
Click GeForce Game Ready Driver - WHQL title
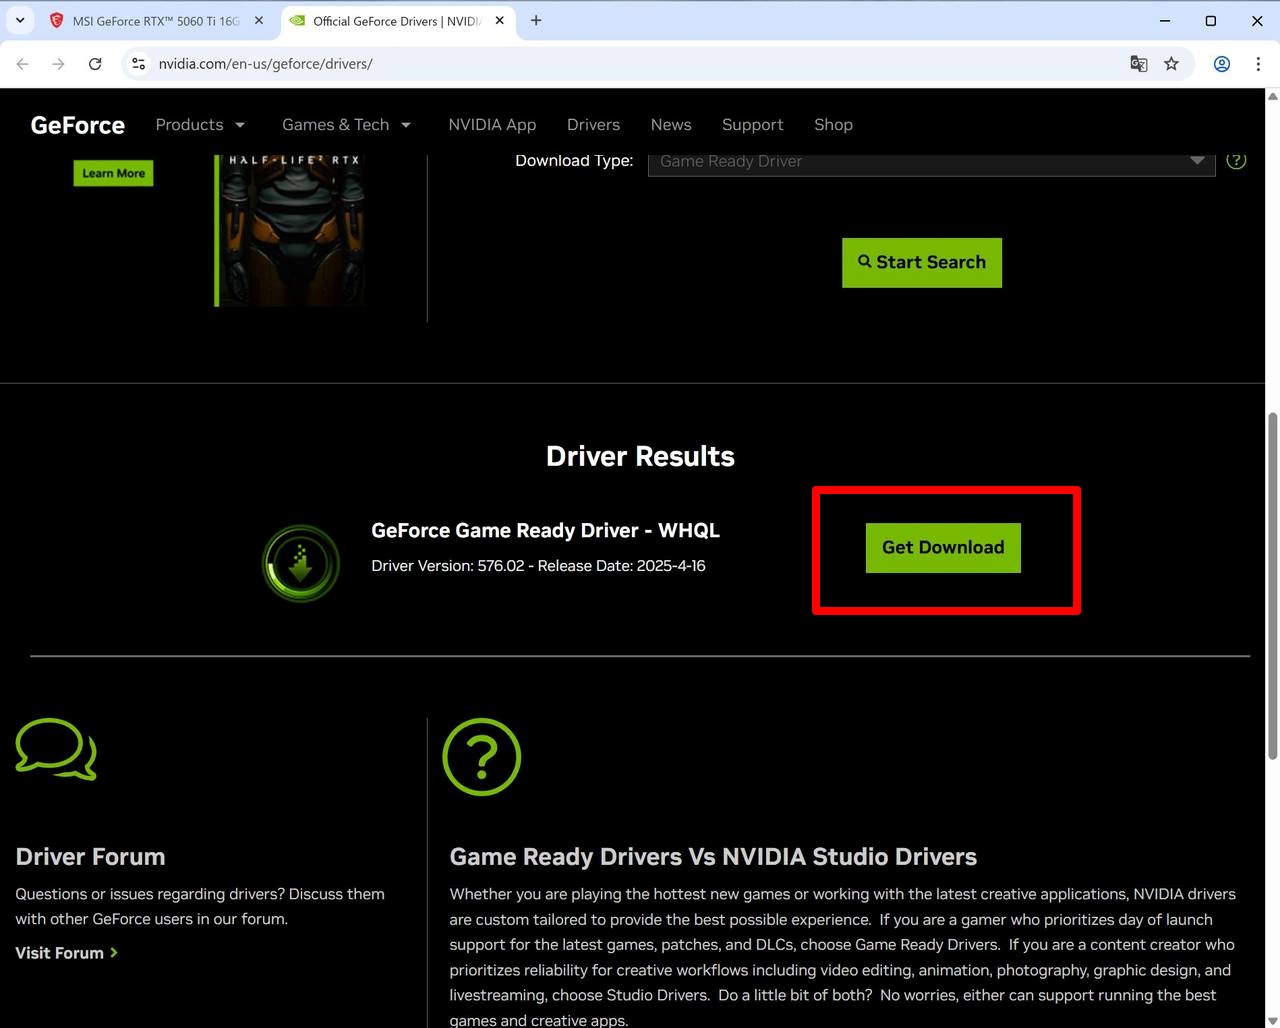click(x=545, y=531)
